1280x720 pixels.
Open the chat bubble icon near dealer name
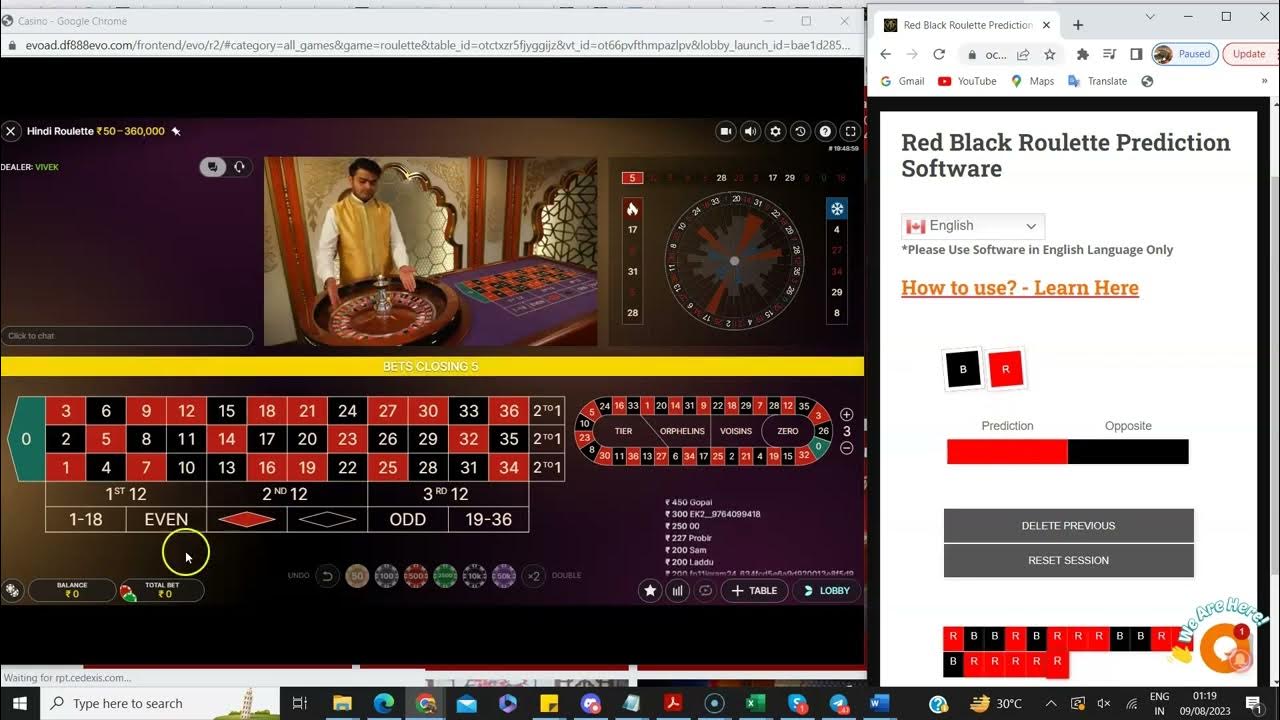[x=212, y=167]
